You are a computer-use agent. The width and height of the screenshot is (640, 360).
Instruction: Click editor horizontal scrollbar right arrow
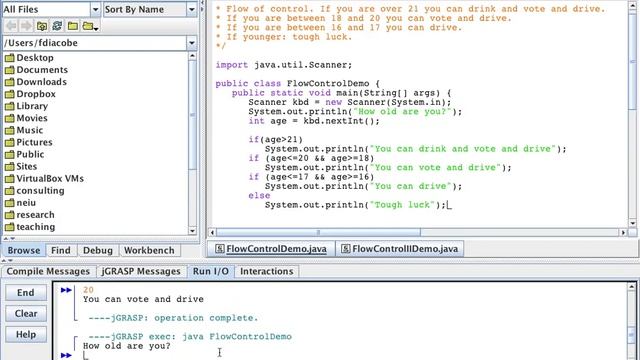[623, 233]
